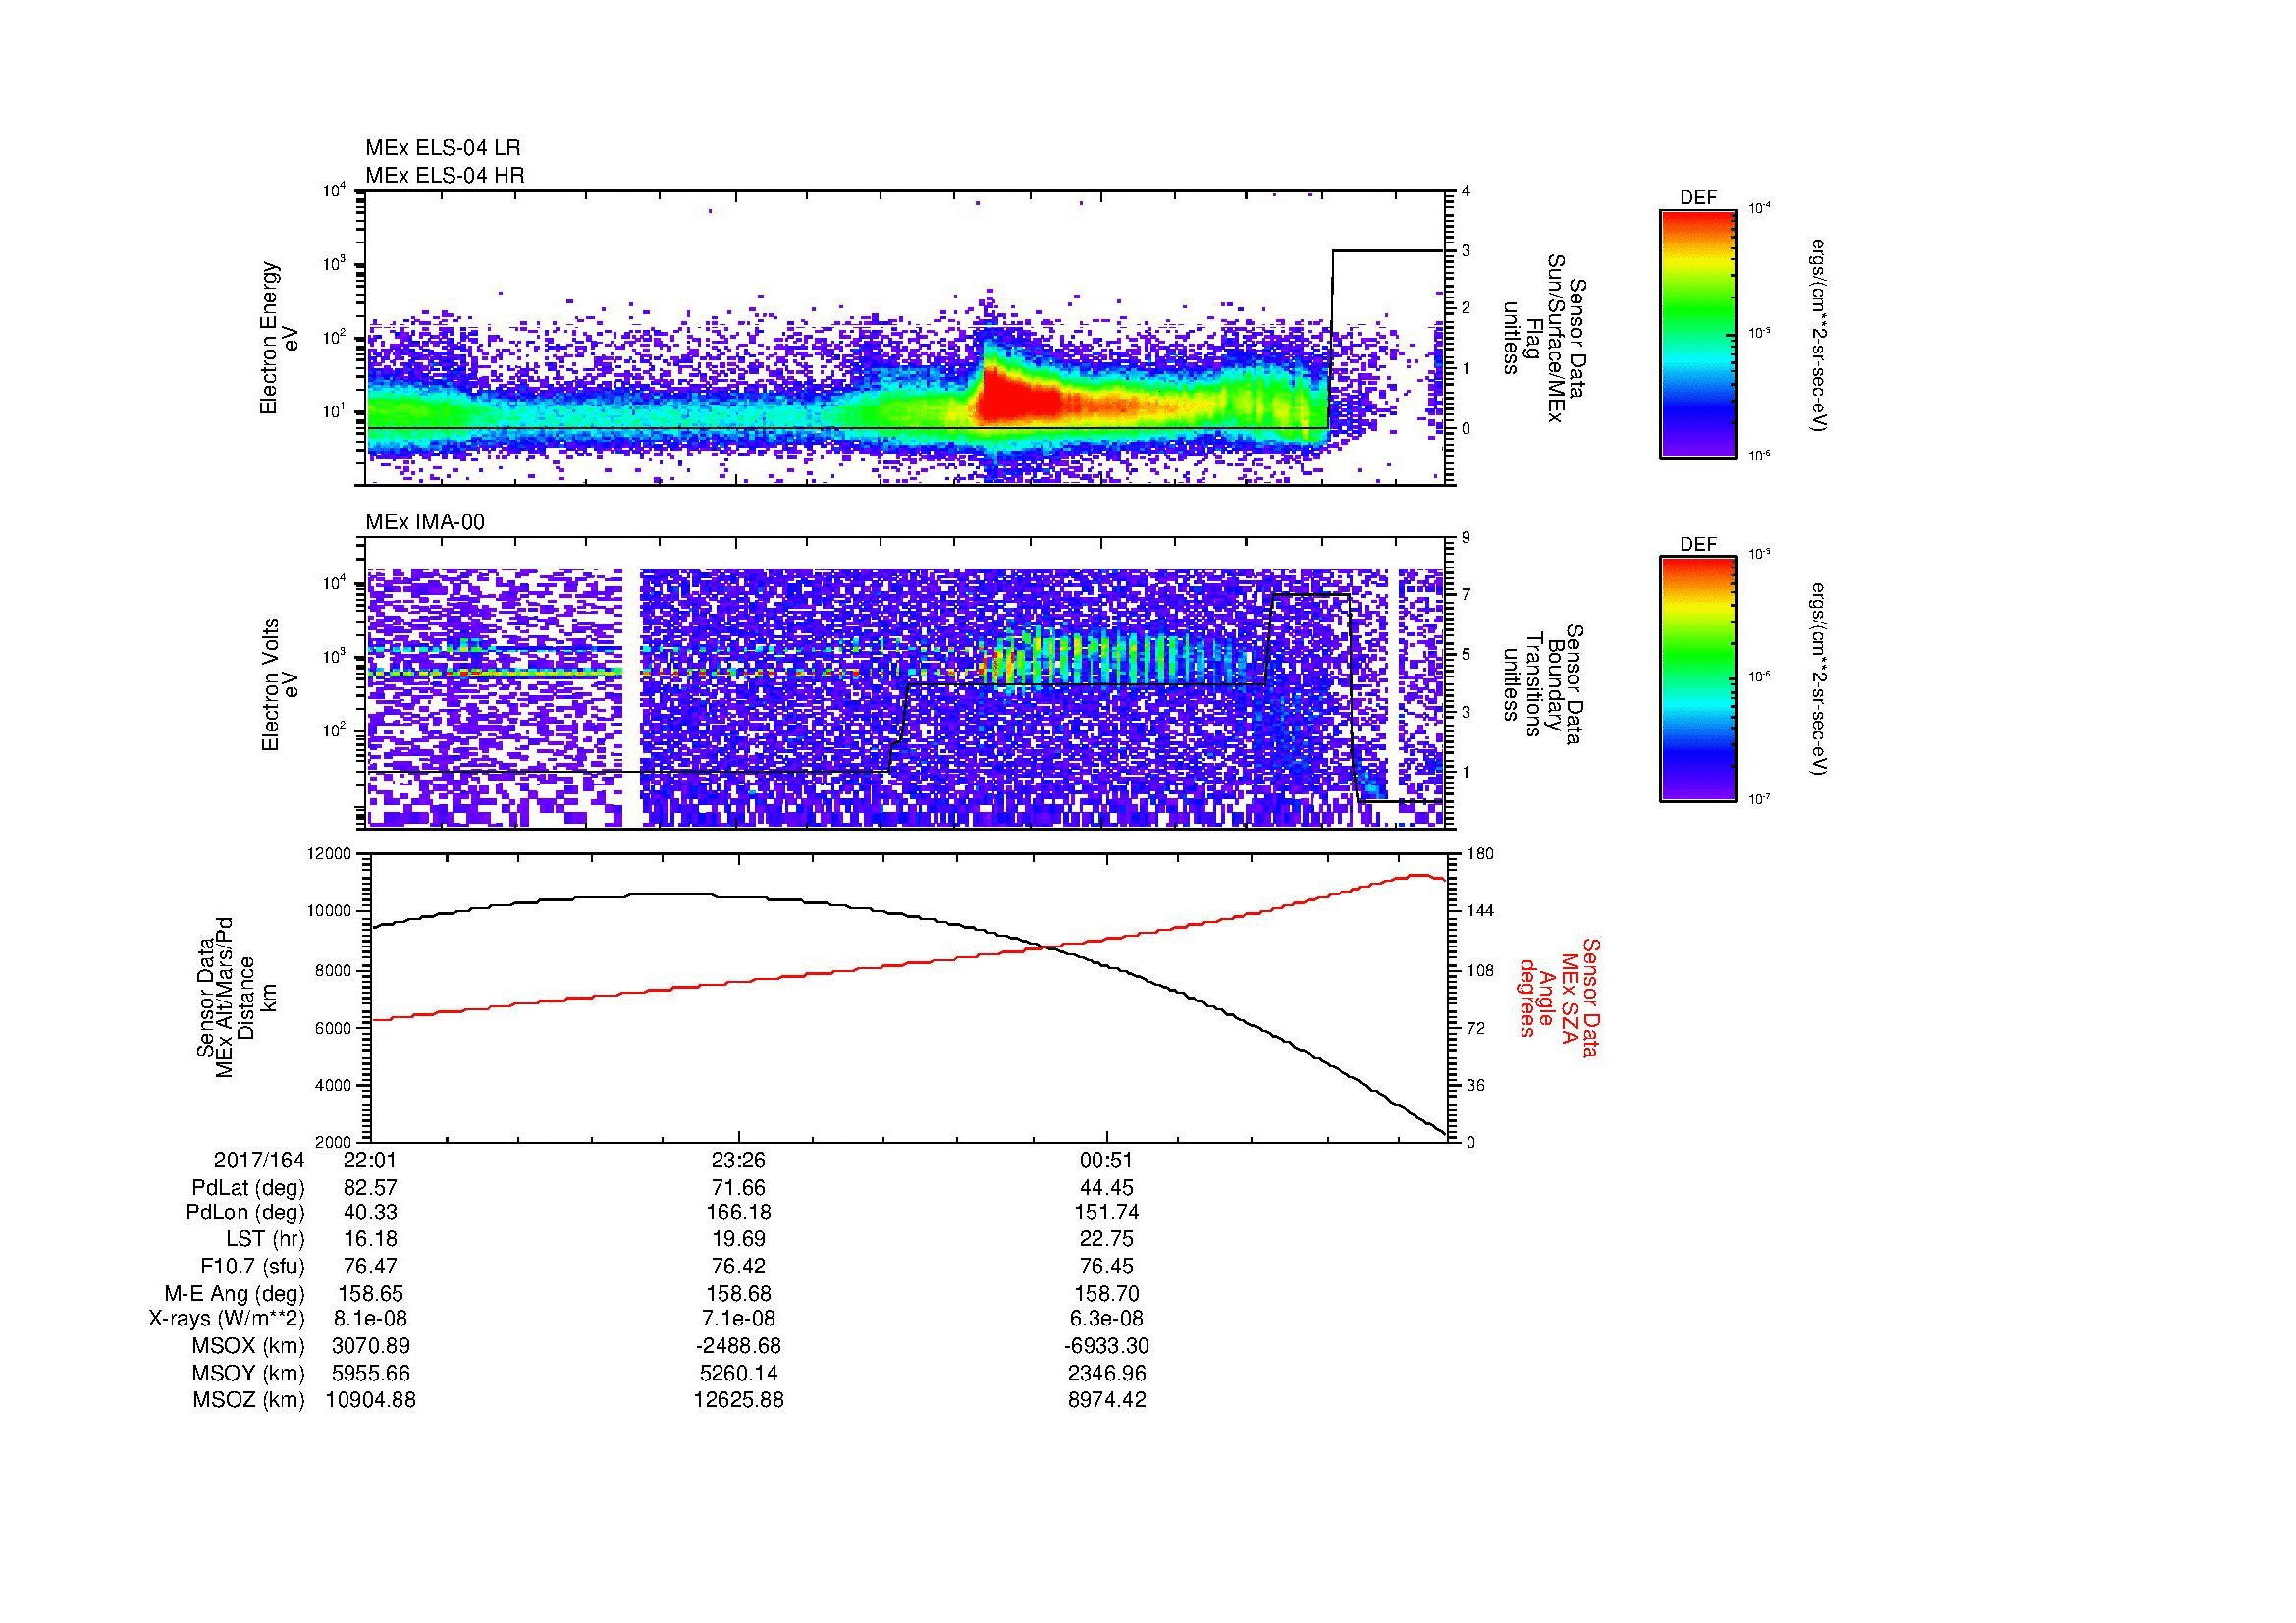Click the '22:01' time tick label
2296x1623 pixels.
(x=370, y=1160)
